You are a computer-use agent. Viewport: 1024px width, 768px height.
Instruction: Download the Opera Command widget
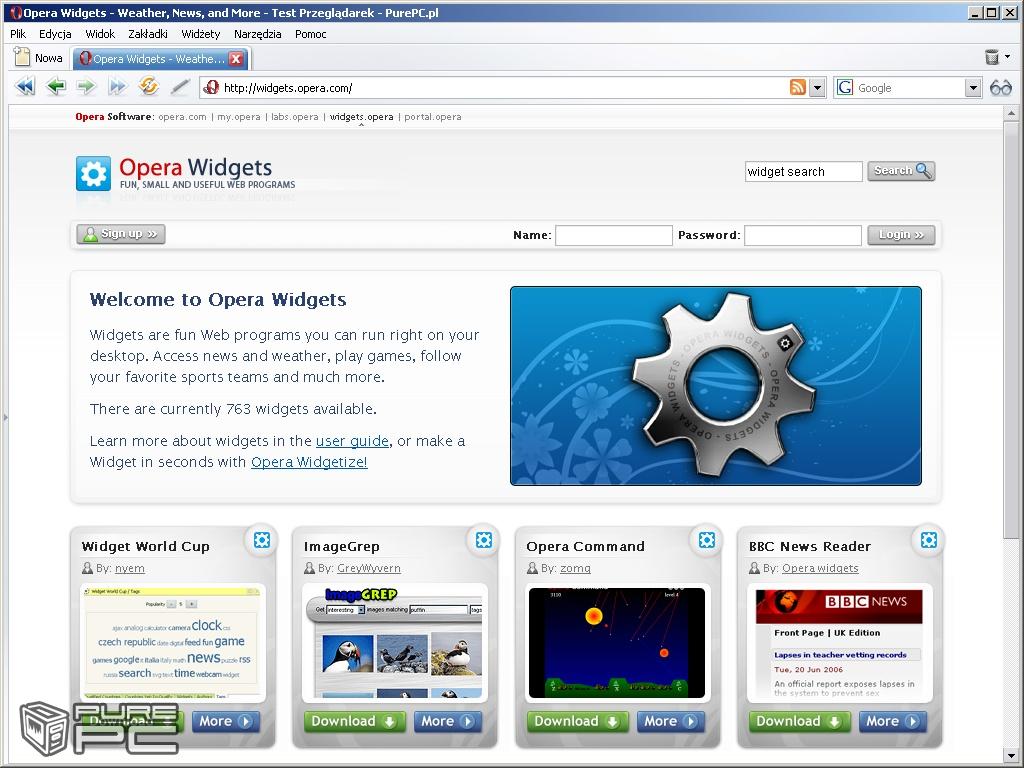577,722
